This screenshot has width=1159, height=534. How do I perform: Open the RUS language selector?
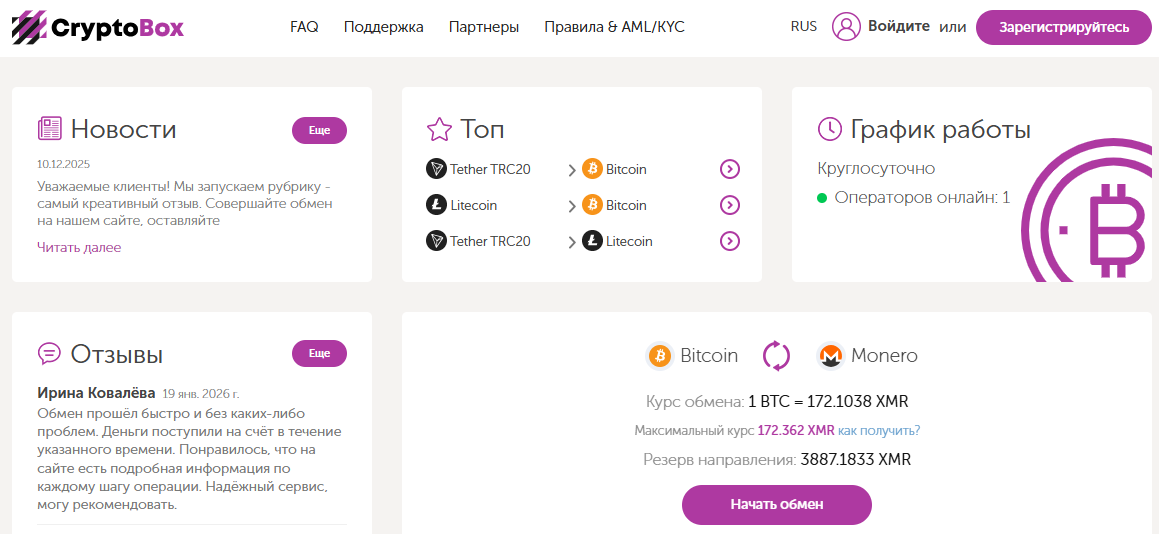(803, 27)
